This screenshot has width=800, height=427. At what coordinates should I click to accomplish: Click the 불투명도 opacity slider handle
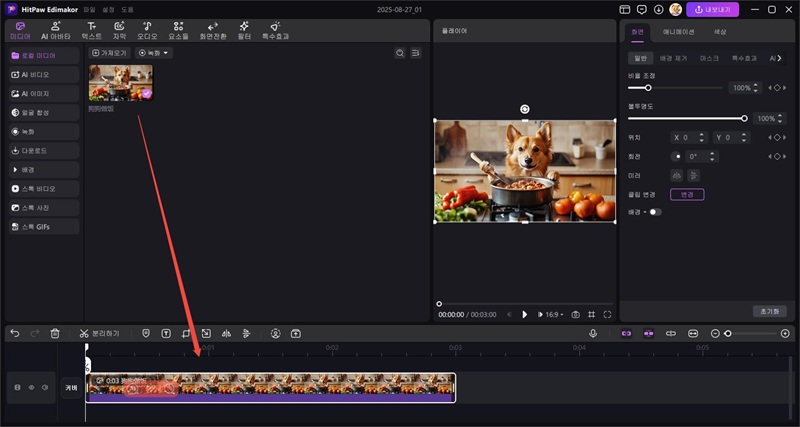pos(744,118)
